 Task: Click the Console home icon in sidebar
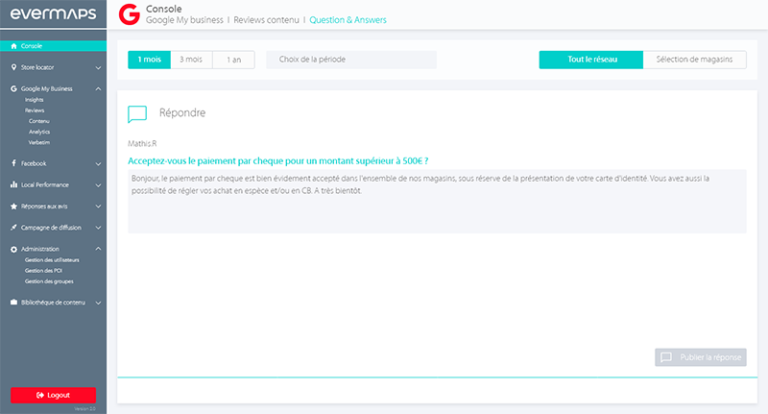[14, 46]
